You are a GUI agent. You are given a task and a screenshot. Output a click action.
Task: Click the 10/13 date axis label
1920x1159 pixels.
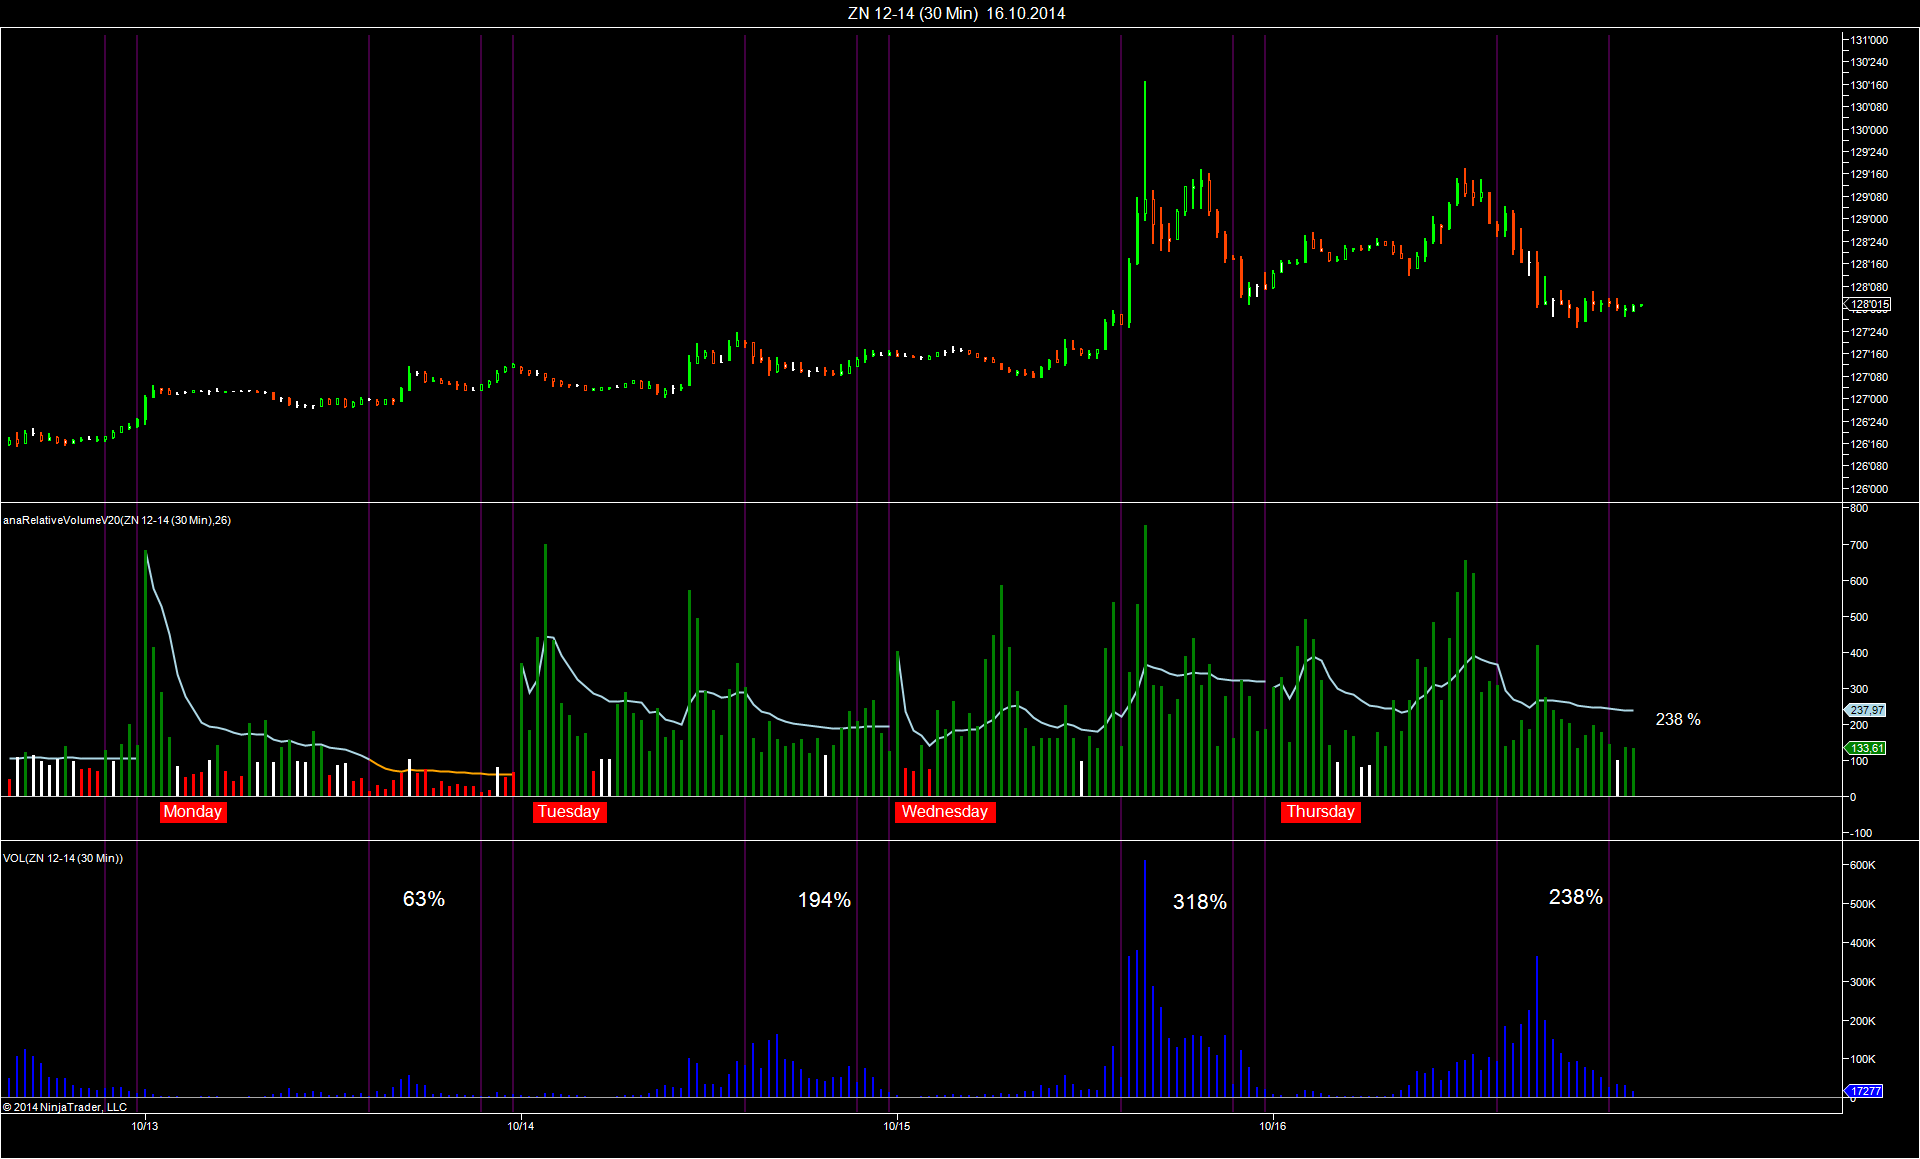pyautogui.click(x=145, y=1126)
